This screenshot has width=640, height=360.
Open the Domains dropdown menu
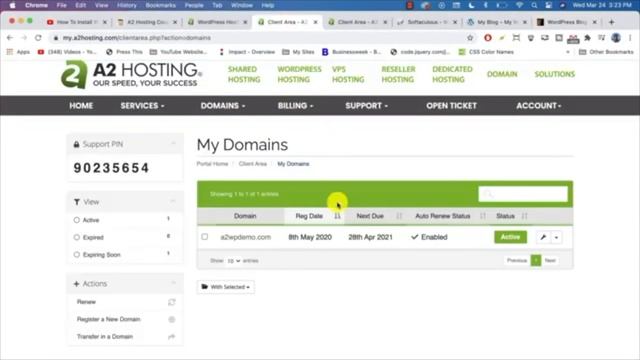tap(223, 106)
